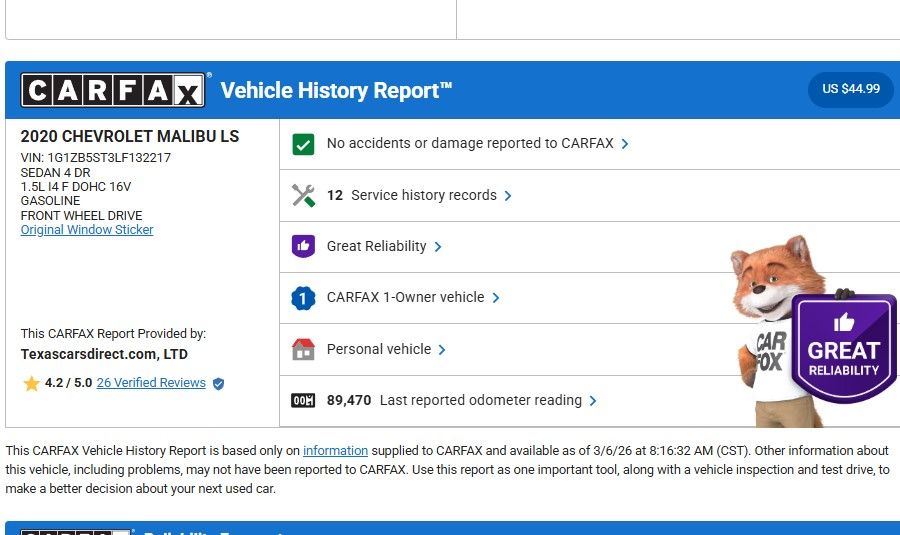Open the Personal vehicle row
Image resolution: width=900 pixels, height=535 pixels.
379,349
